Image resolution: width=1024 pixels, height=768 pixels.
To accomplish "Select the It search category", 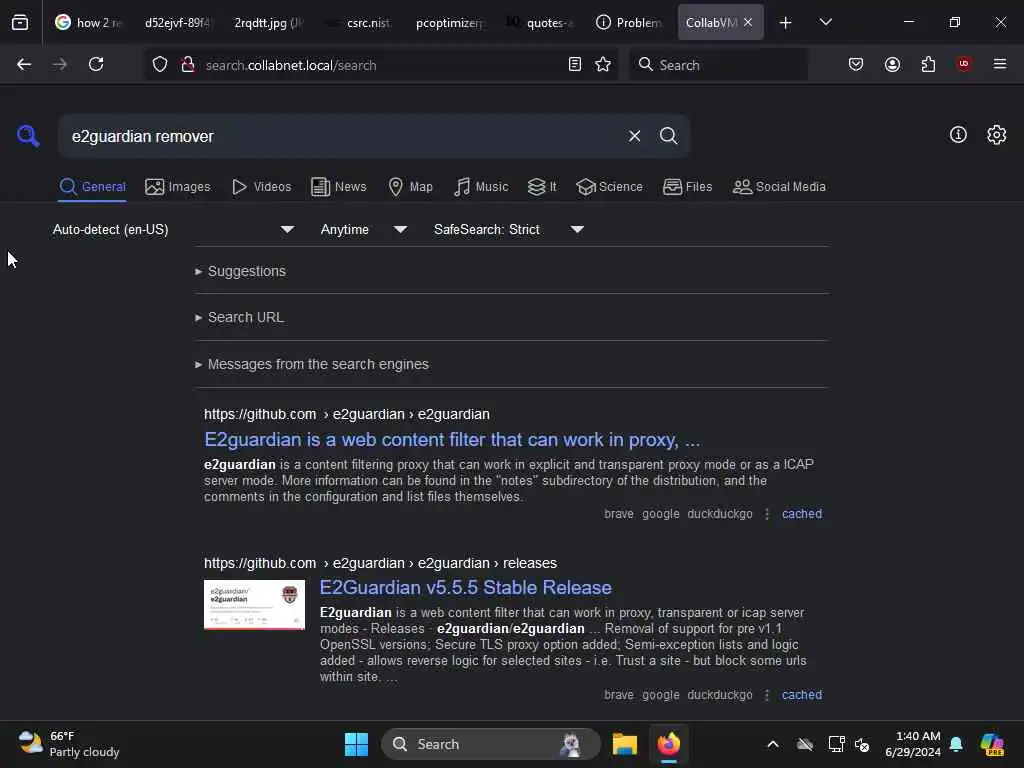I will tap(542, 187).
